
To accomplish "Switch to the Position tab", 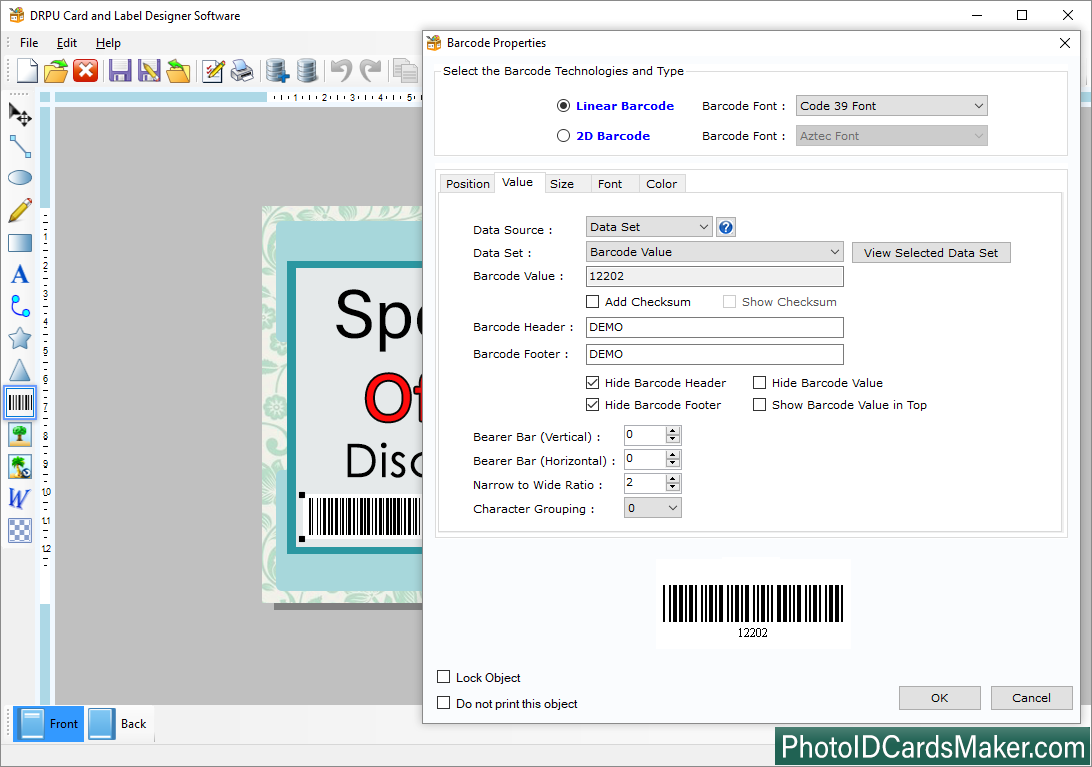I will (468, 184).
